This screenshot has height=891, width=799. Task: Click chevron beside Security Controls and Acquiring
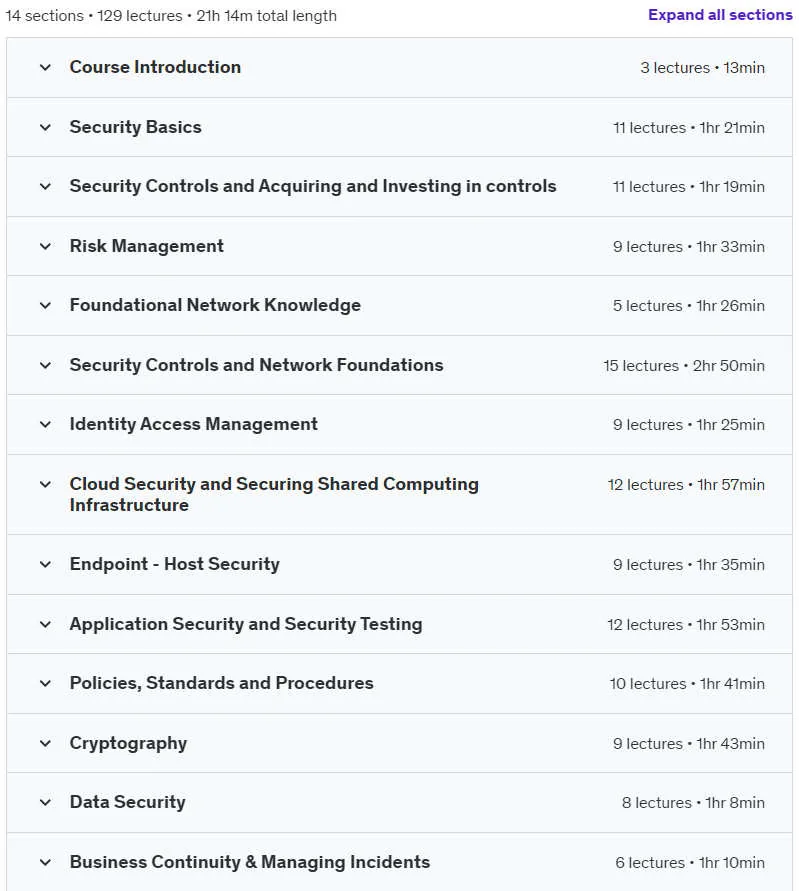point(45,186)
